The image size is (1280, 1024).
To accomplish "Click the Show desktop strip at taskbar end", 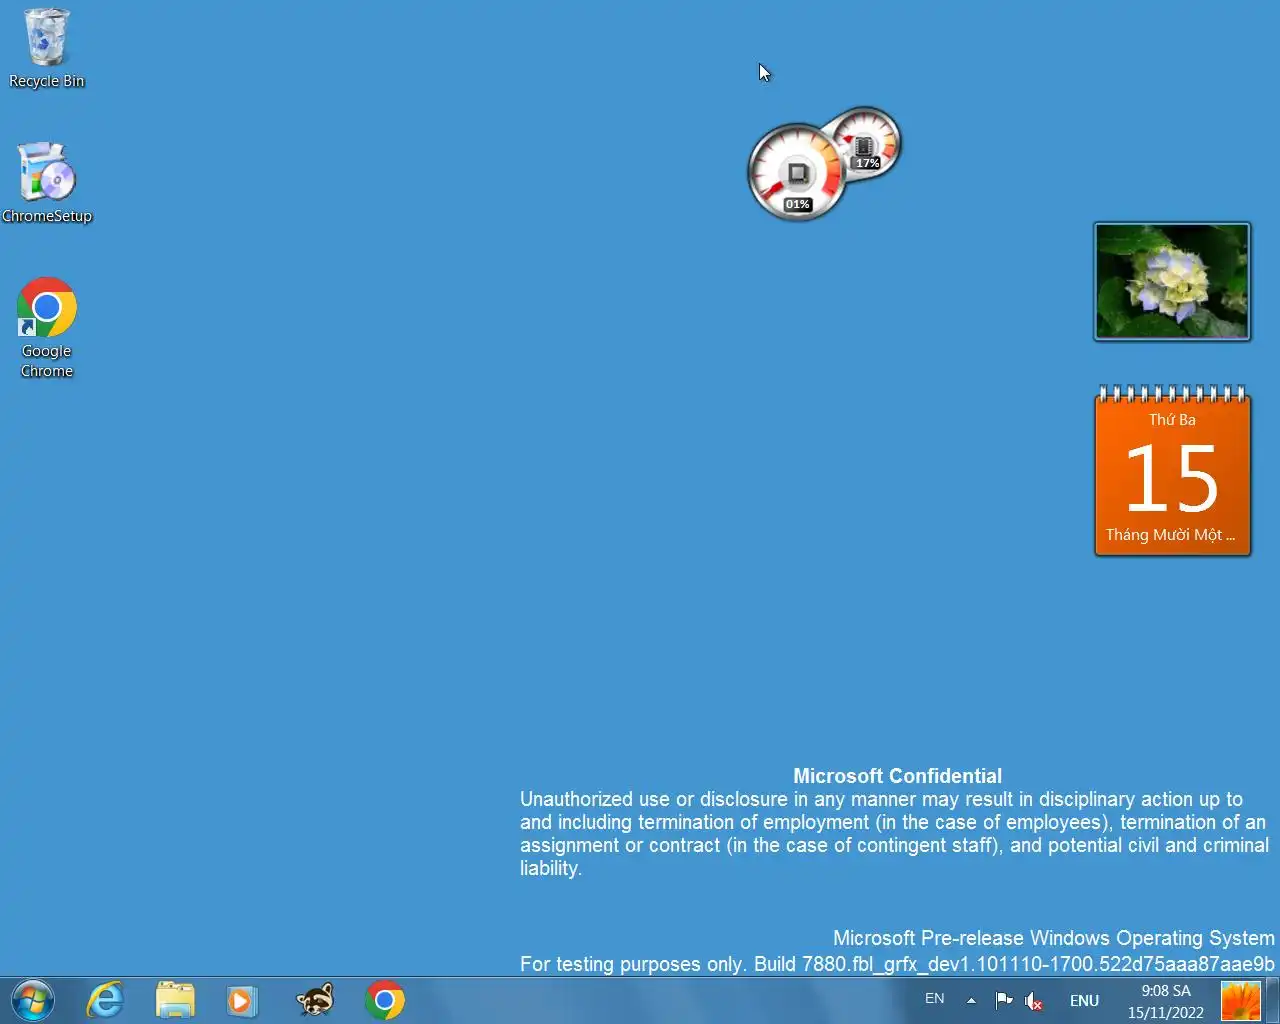I will 1272,1000.
